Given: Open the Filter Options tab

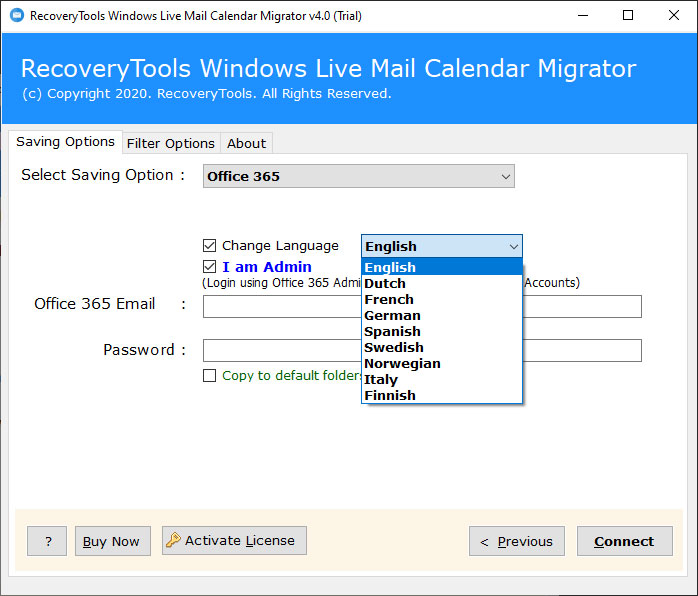Looking at the screenshot, I should (x=171, y=143).
